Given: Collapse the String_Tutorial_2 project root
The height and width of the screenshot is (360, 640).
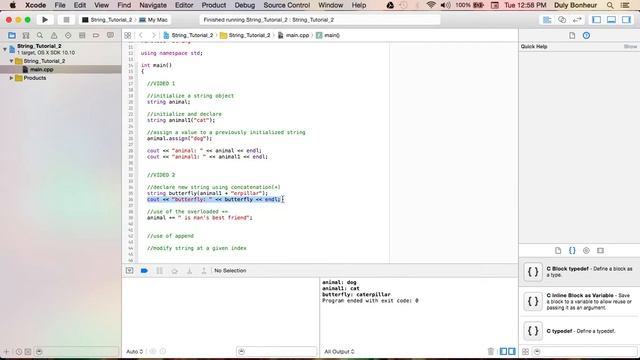Looking at the screenshot, I should click(x=5, y=49).
